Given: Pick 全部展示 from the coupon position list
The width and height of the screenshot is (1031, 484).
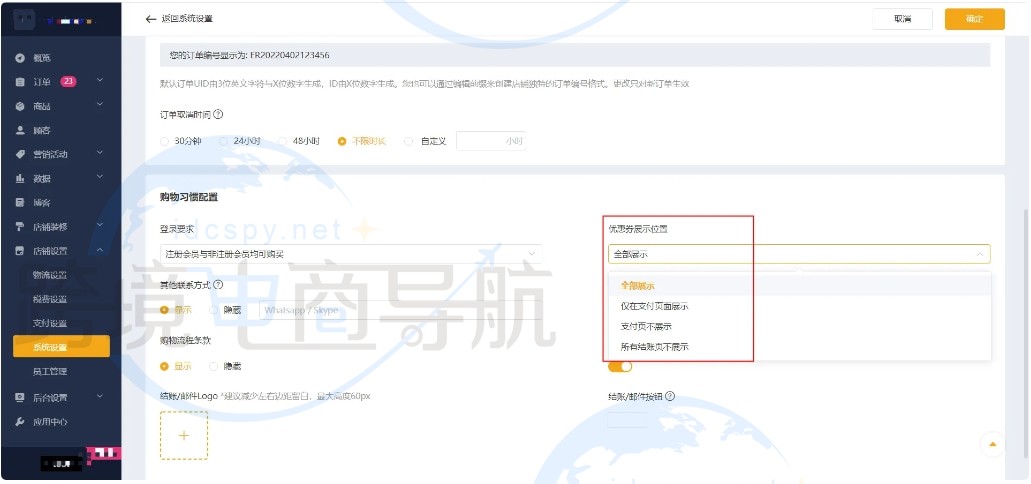Looking at the screenshot, I should pyautogui.click(x=800, y=286).
